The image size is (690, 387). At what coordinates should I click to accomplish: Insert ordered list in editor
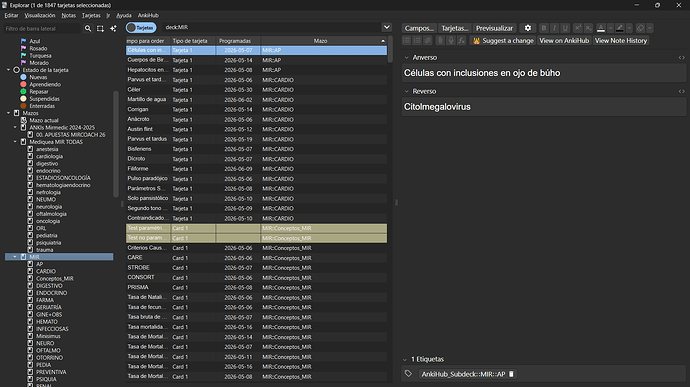click(417, 41)
